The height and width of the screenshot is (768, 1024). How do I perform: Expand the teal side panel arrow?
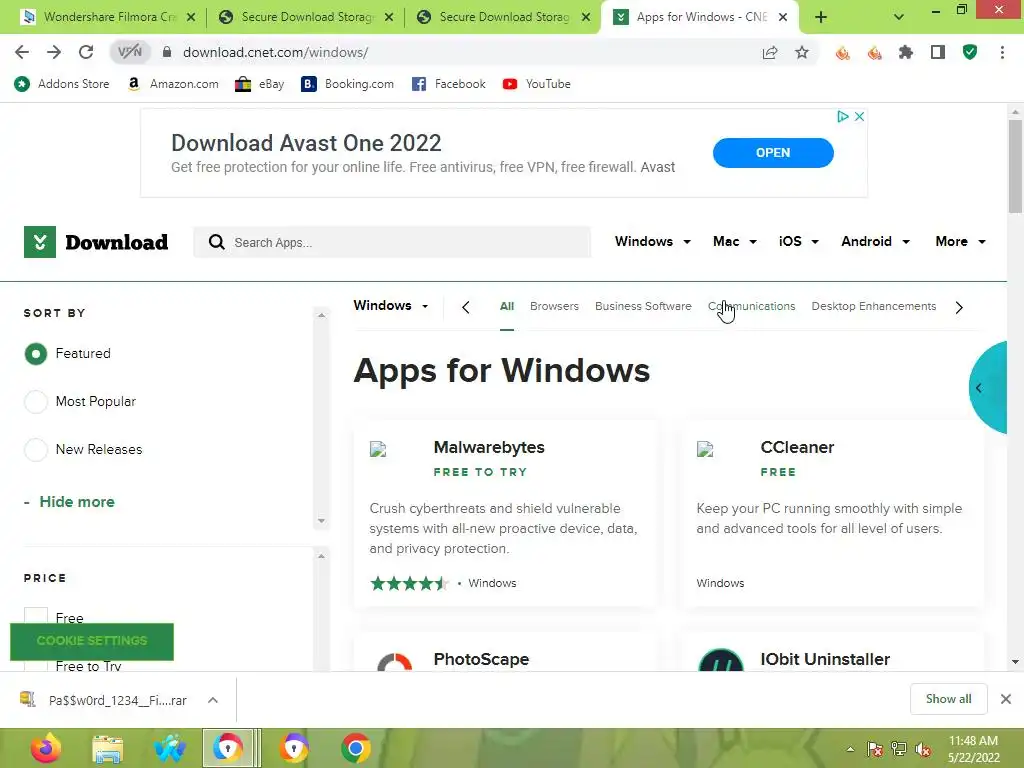coord(979,388)
